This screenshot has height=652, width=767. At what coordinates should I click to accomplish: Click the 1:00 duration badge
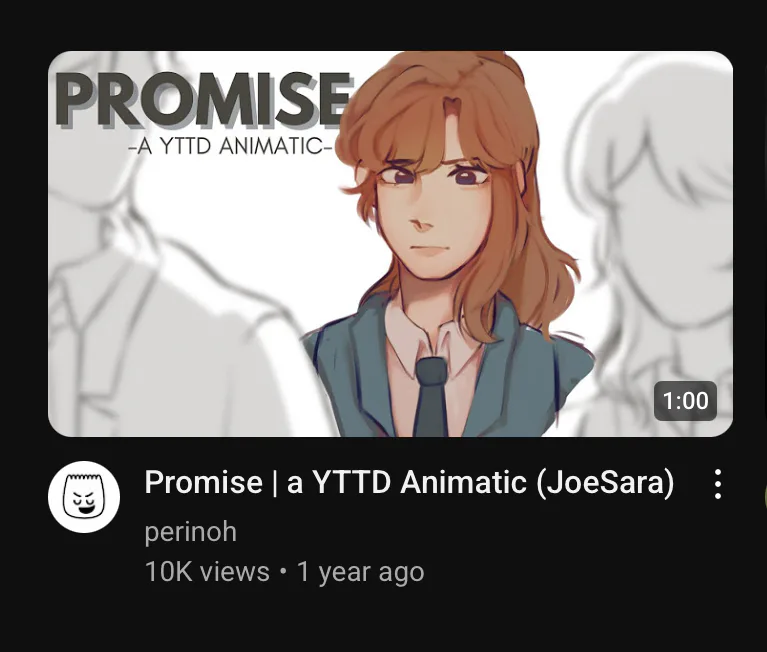(685, 401)
